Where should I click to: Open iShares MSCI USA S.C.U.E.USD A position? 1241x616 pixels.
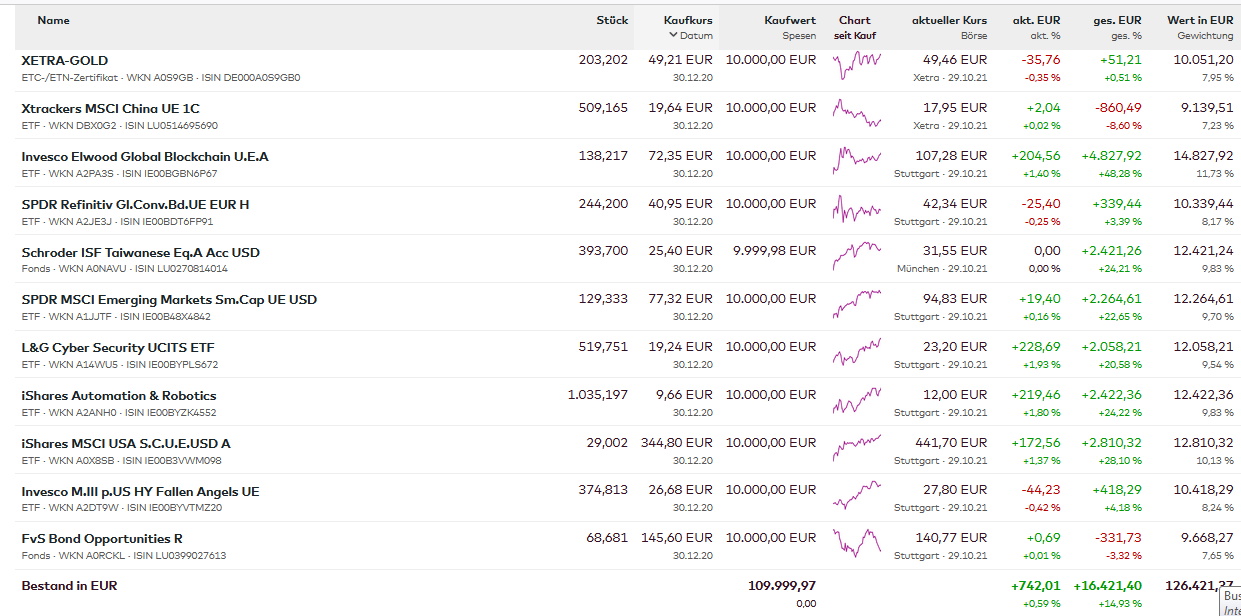[x=126, y=444]
